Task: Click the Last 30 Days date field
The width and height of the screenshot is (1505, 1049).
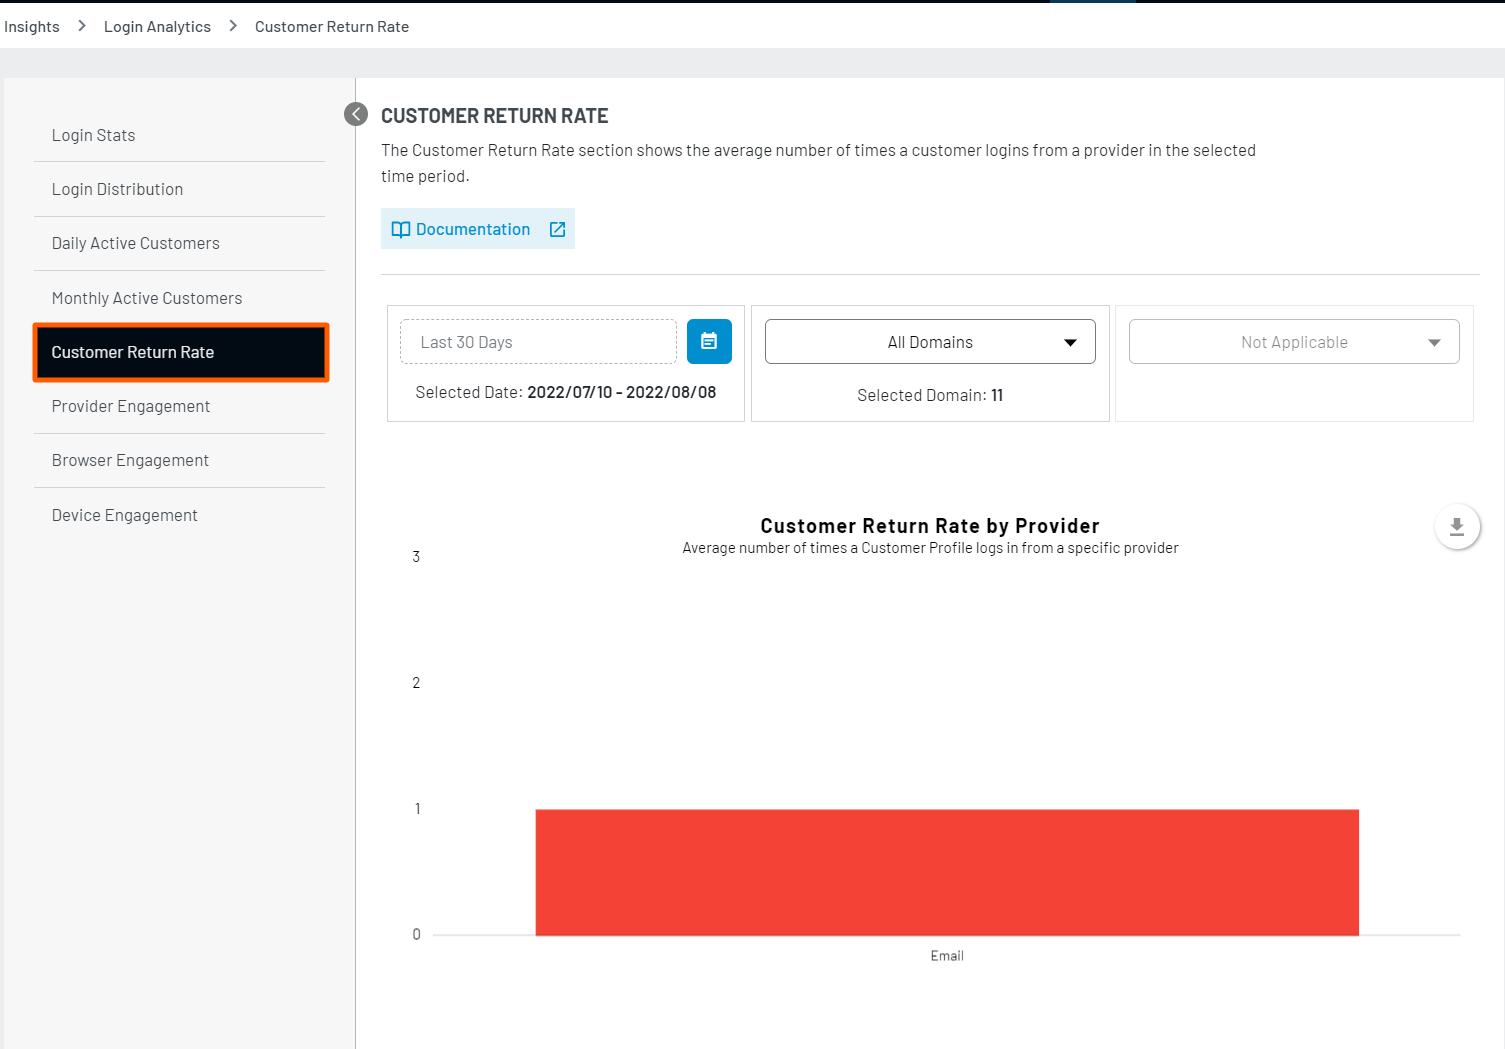Action: click(x=538, y=341)
